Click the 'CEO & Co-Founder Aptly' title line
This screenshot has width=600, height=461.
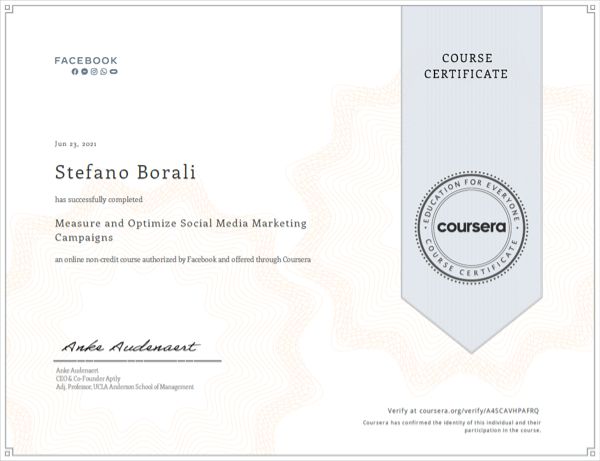pos(88,378)
